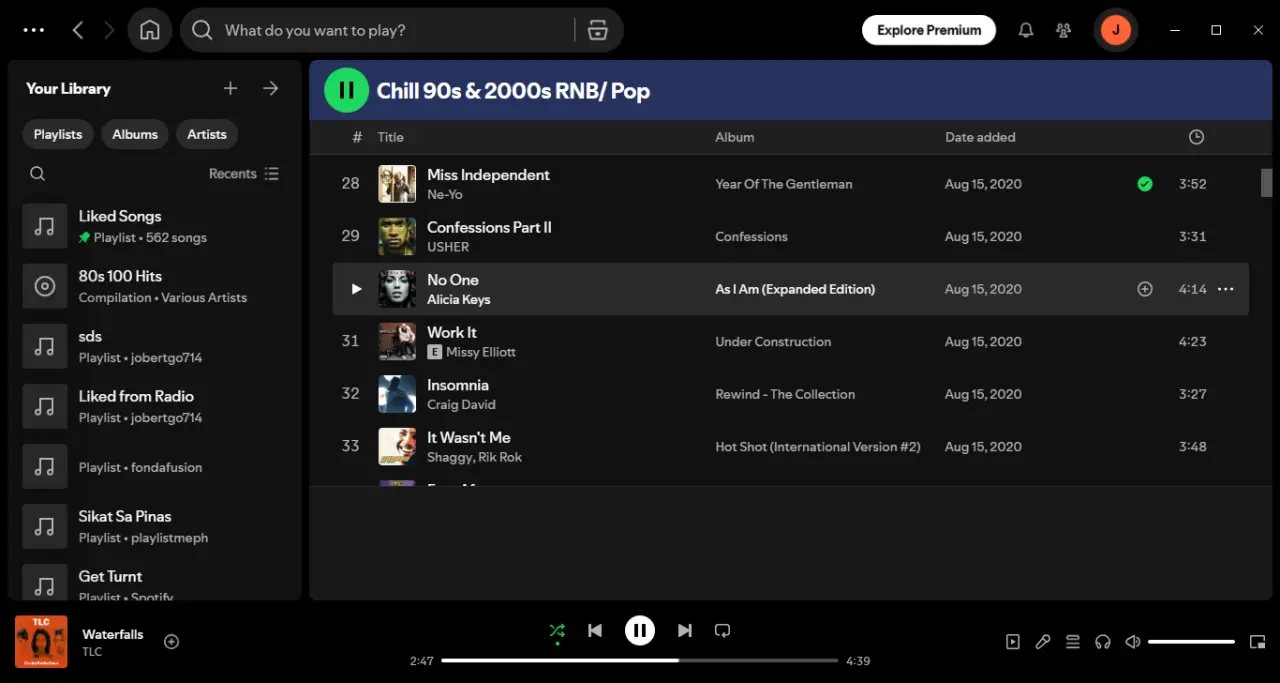Mute the volume speaker icon
The image size is (1280, 683).
(x=1133, y=642)
